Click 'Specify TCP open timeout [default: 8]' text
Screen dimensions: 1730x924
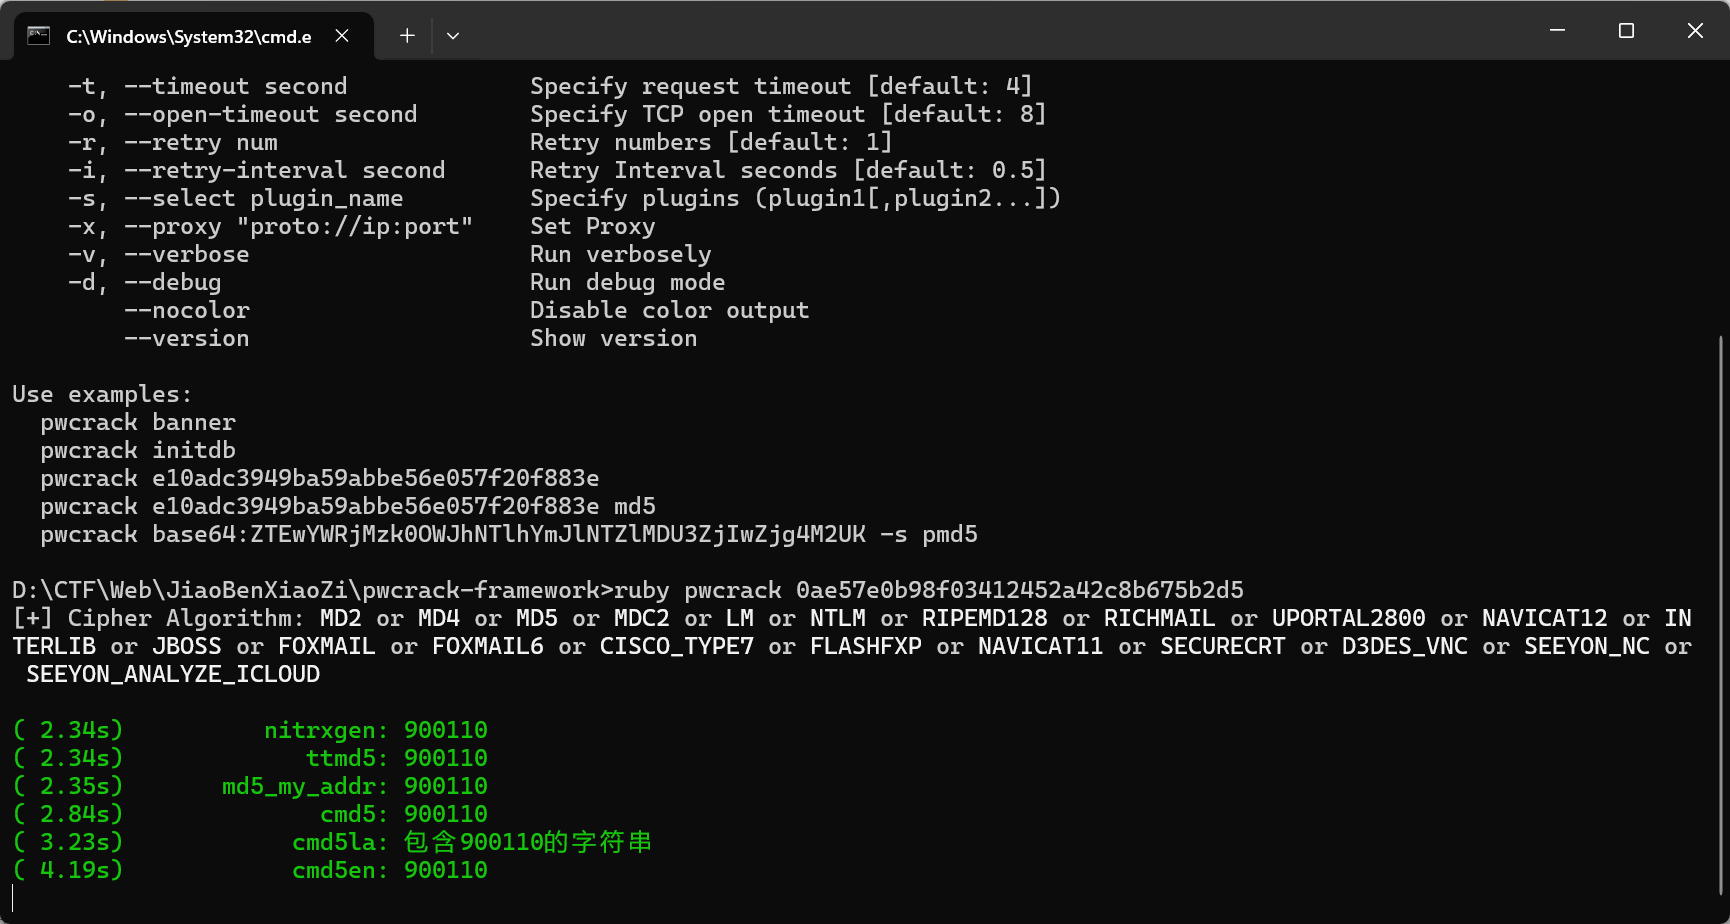point(788,115)
